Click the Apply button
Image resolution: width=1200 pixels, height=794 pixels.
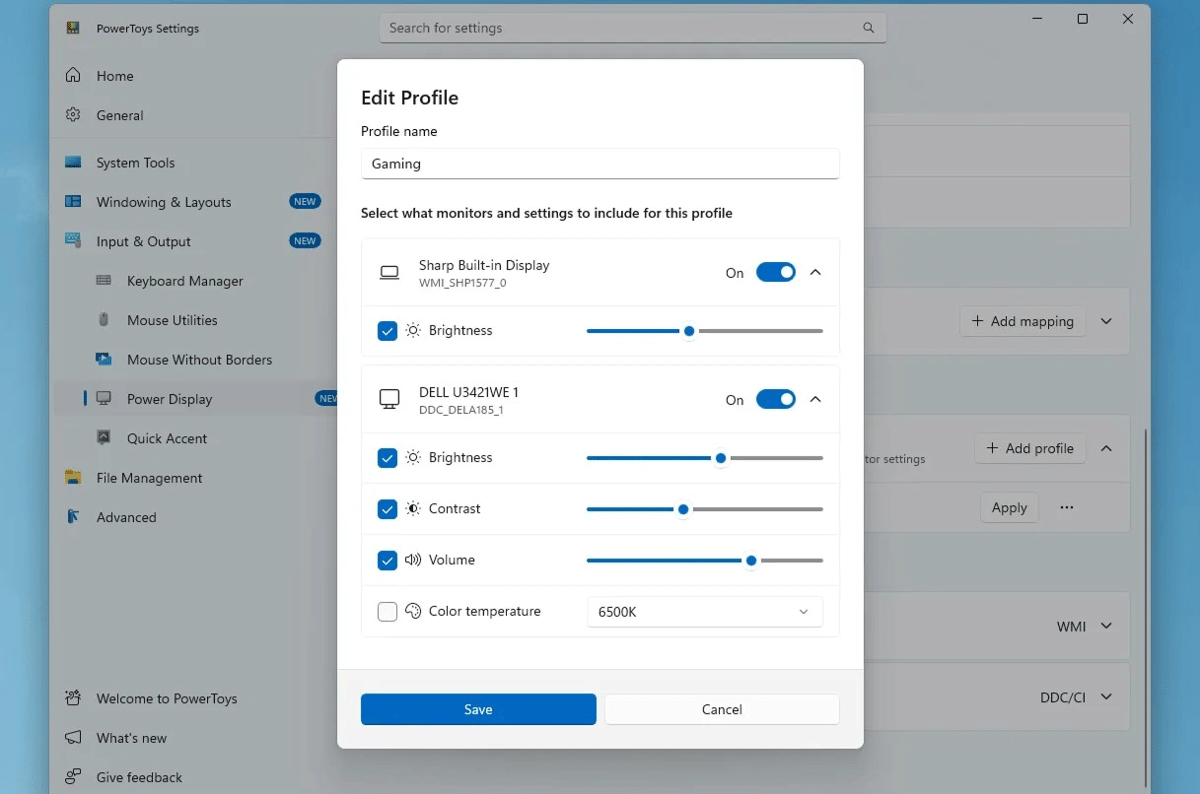click(1009, 507)
